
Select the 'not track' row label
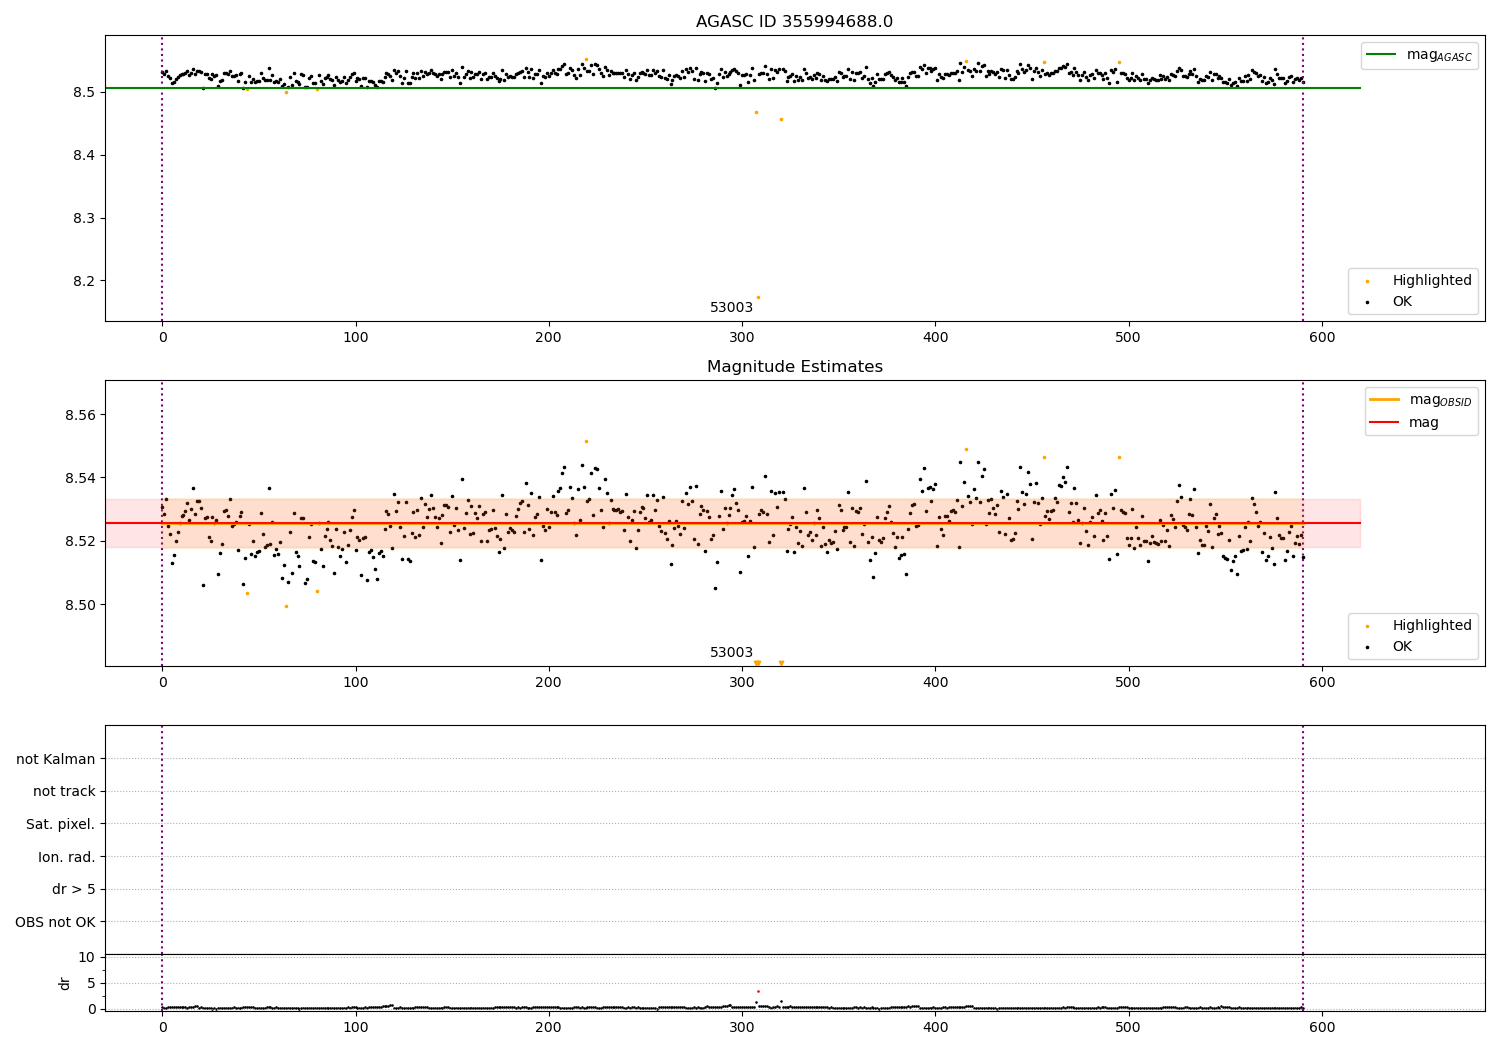tap(64, 791)
